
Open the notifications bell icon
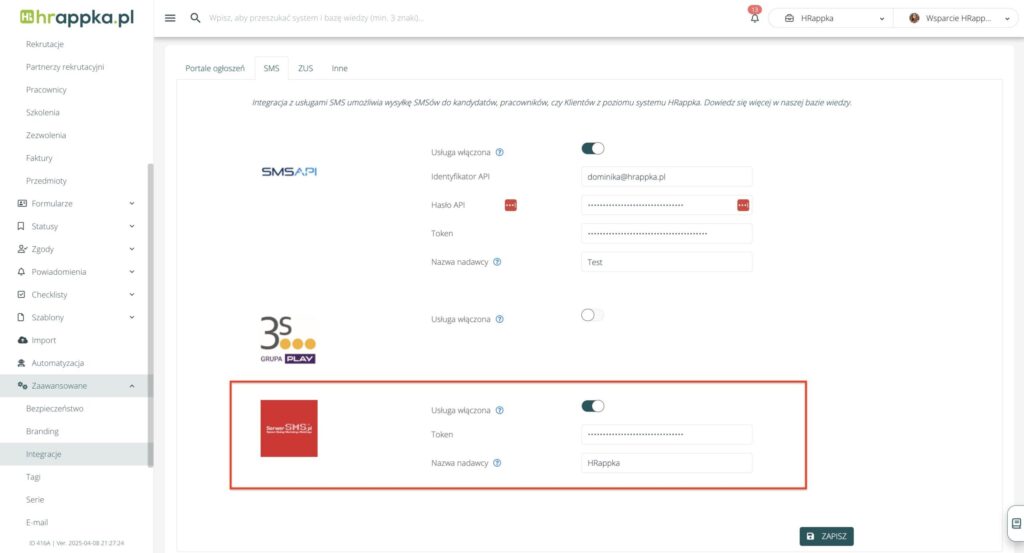point(754,18)
